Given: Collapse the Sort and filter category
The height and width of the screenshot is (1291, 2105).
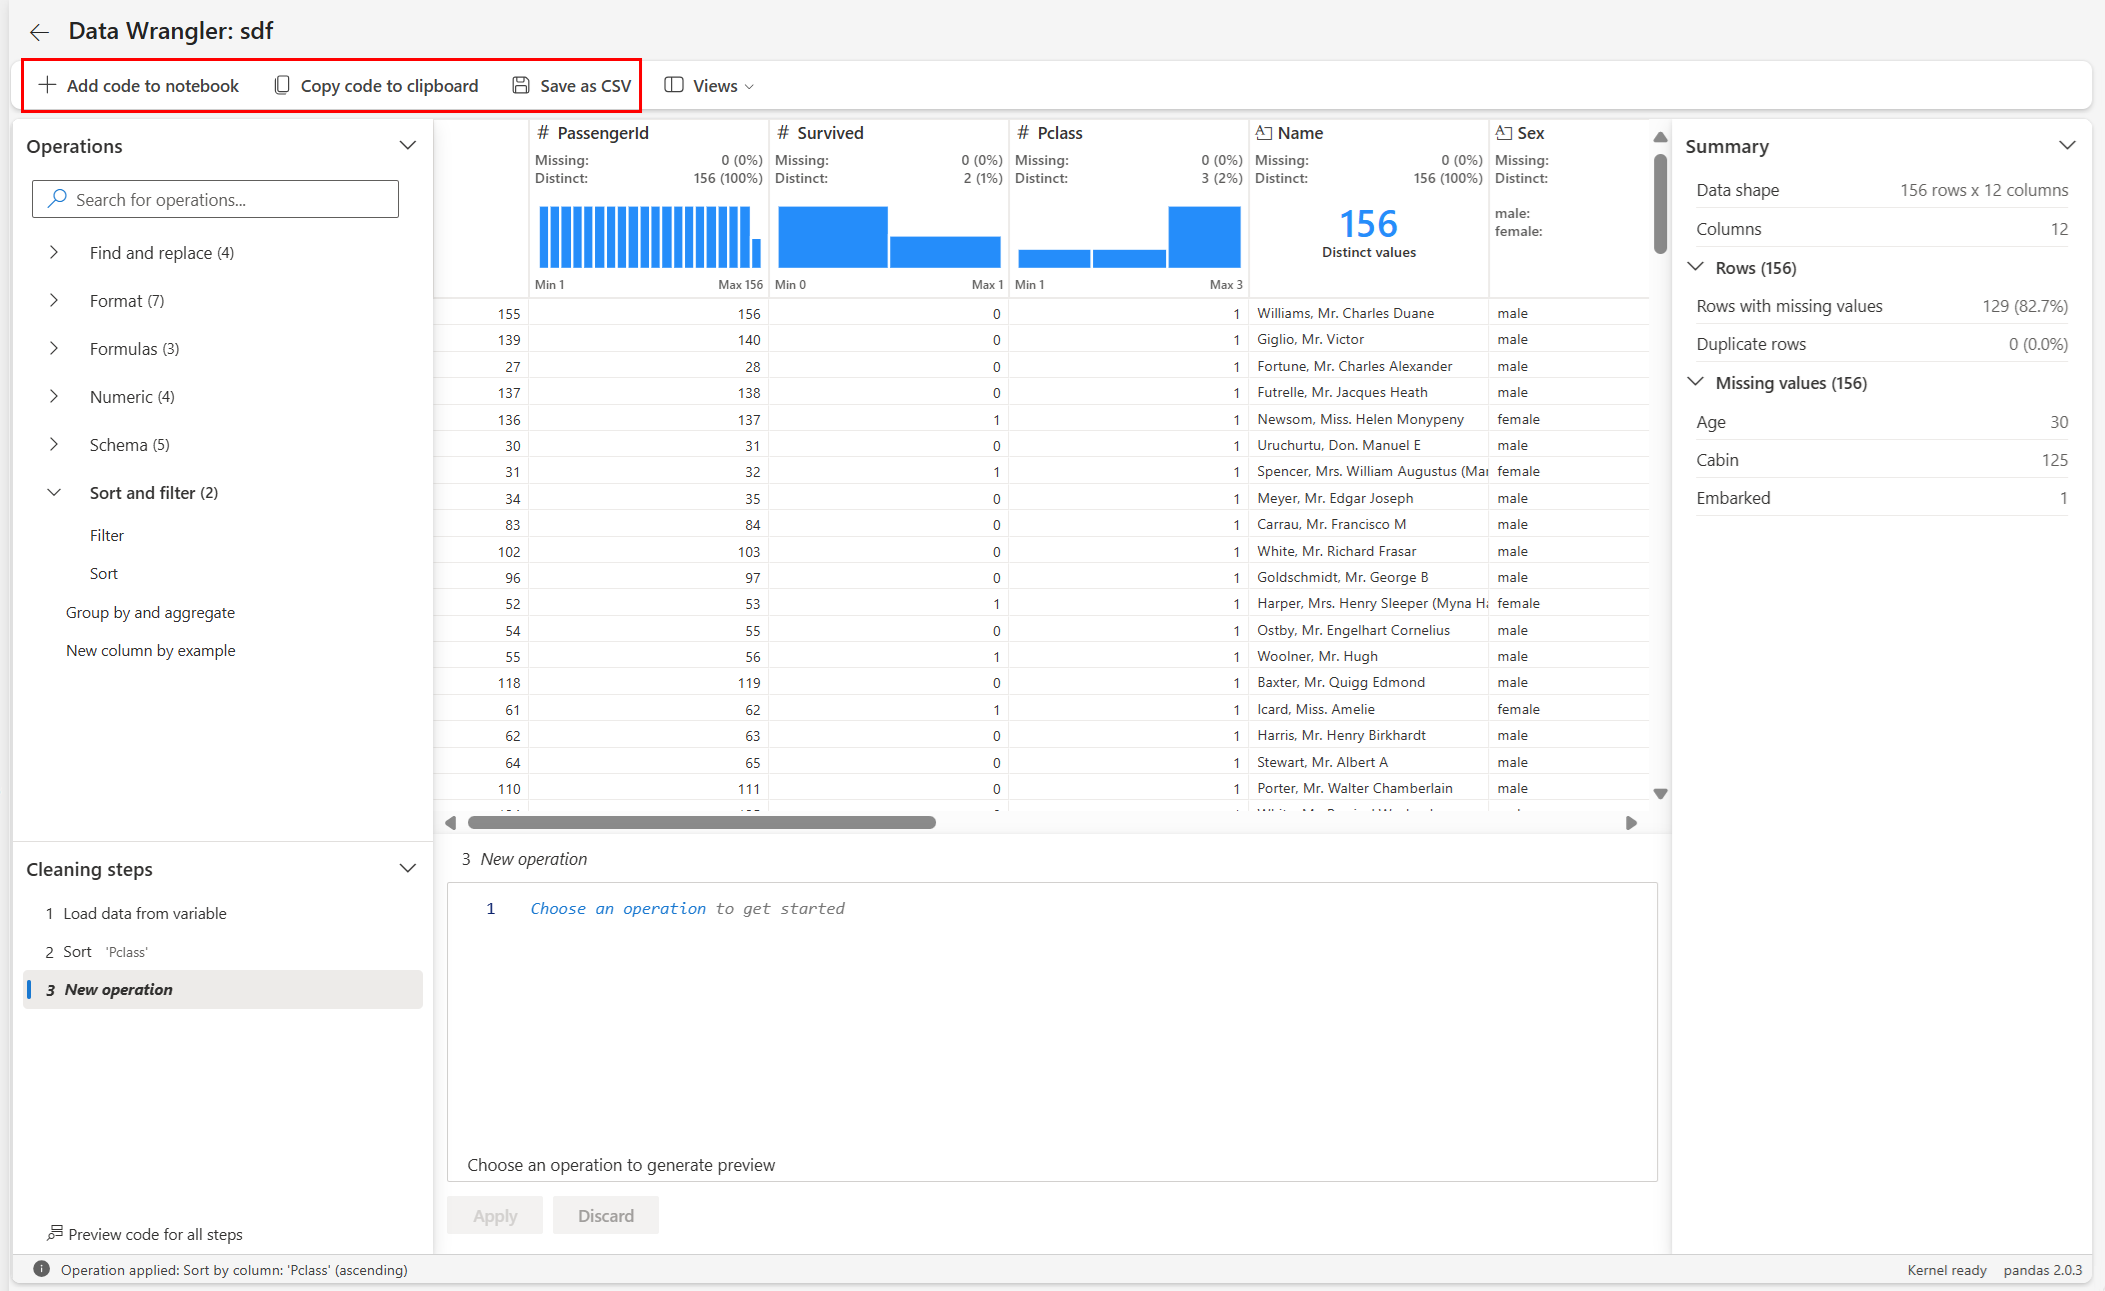Looking at the screenshot, I should tap(55, 492).
